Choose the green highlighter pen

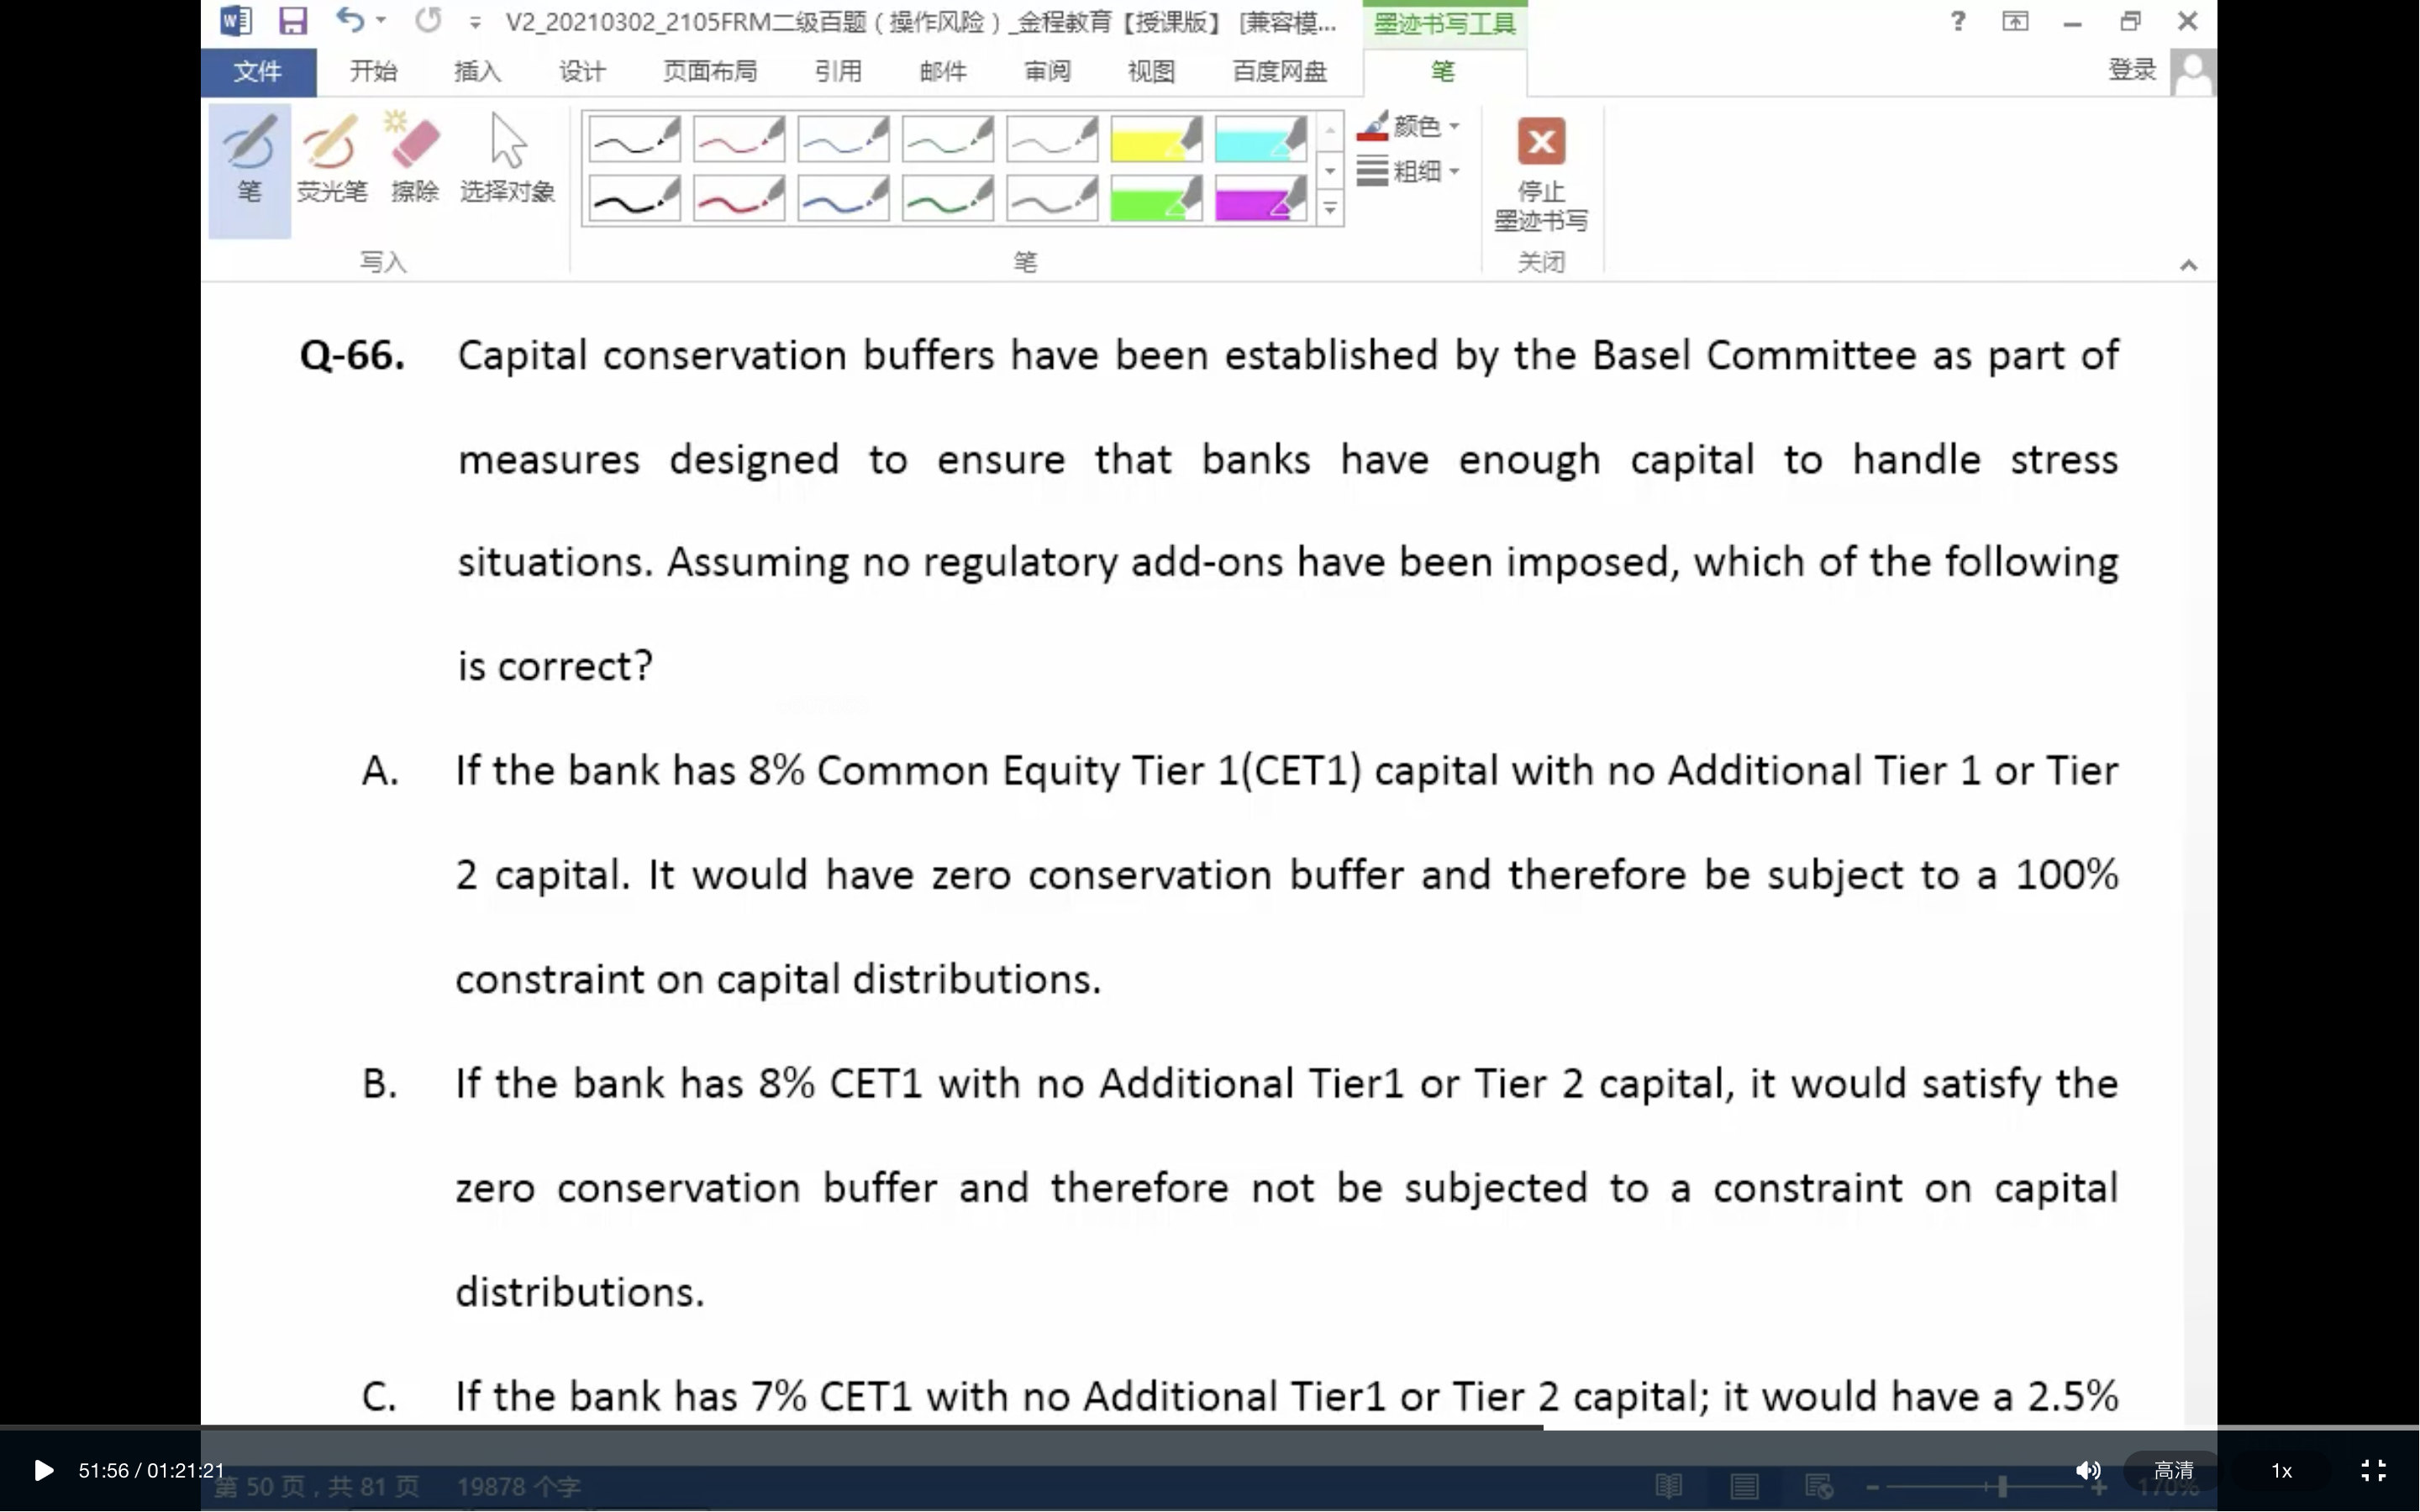pyautogui.click(x=1156, y=198)
